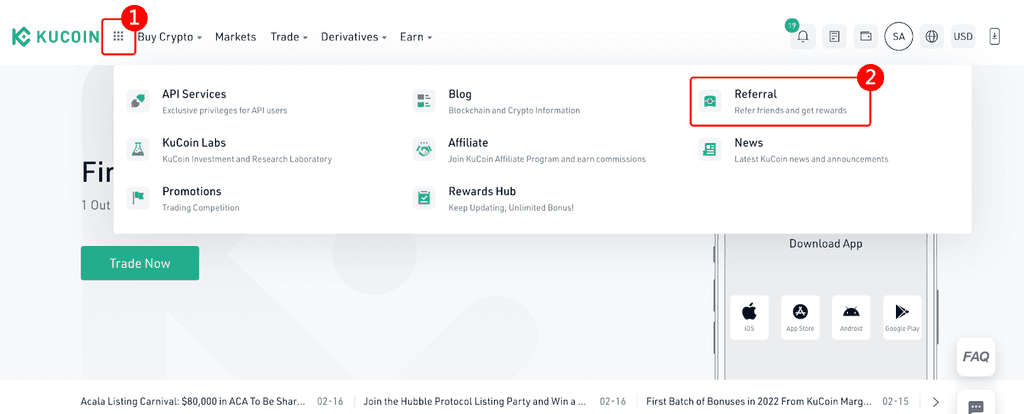The image size is (1024, 414).
Task: Open the wallet icon in header
Action: (866, 37)
